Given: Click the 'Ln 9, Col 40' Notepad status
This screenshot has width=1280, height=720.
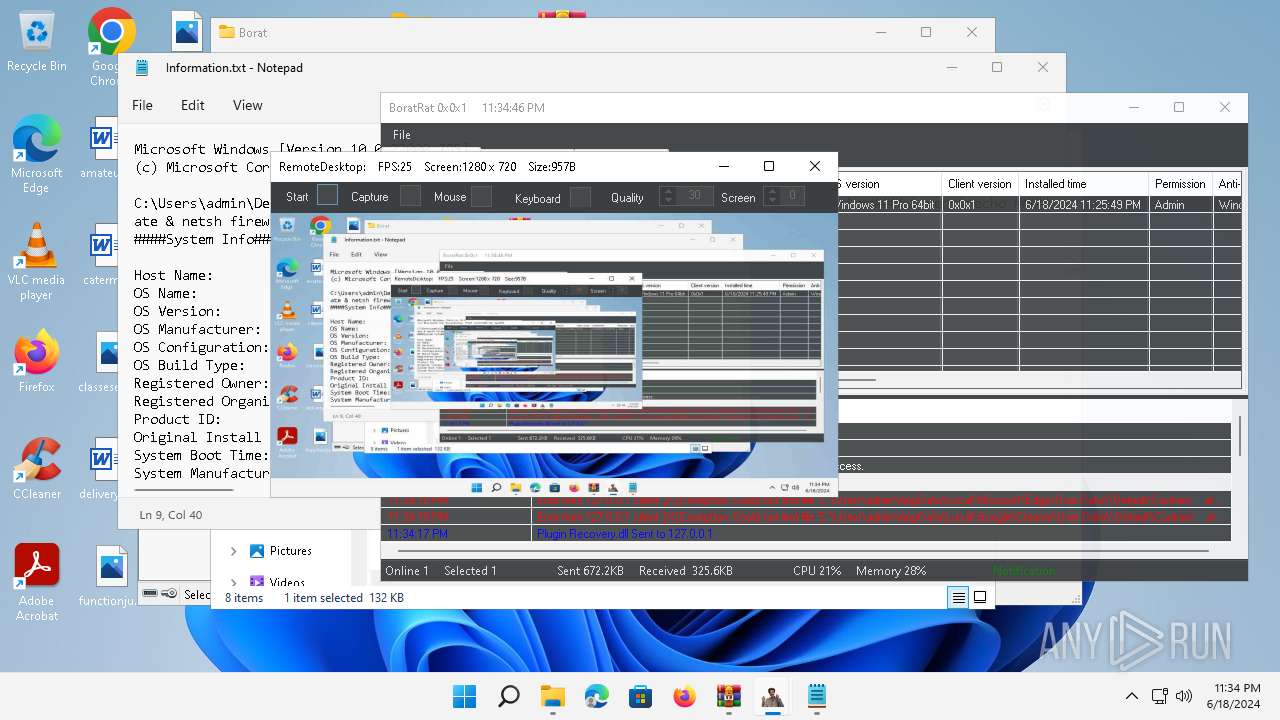Looking at the screenshot, I should [171, 515].
